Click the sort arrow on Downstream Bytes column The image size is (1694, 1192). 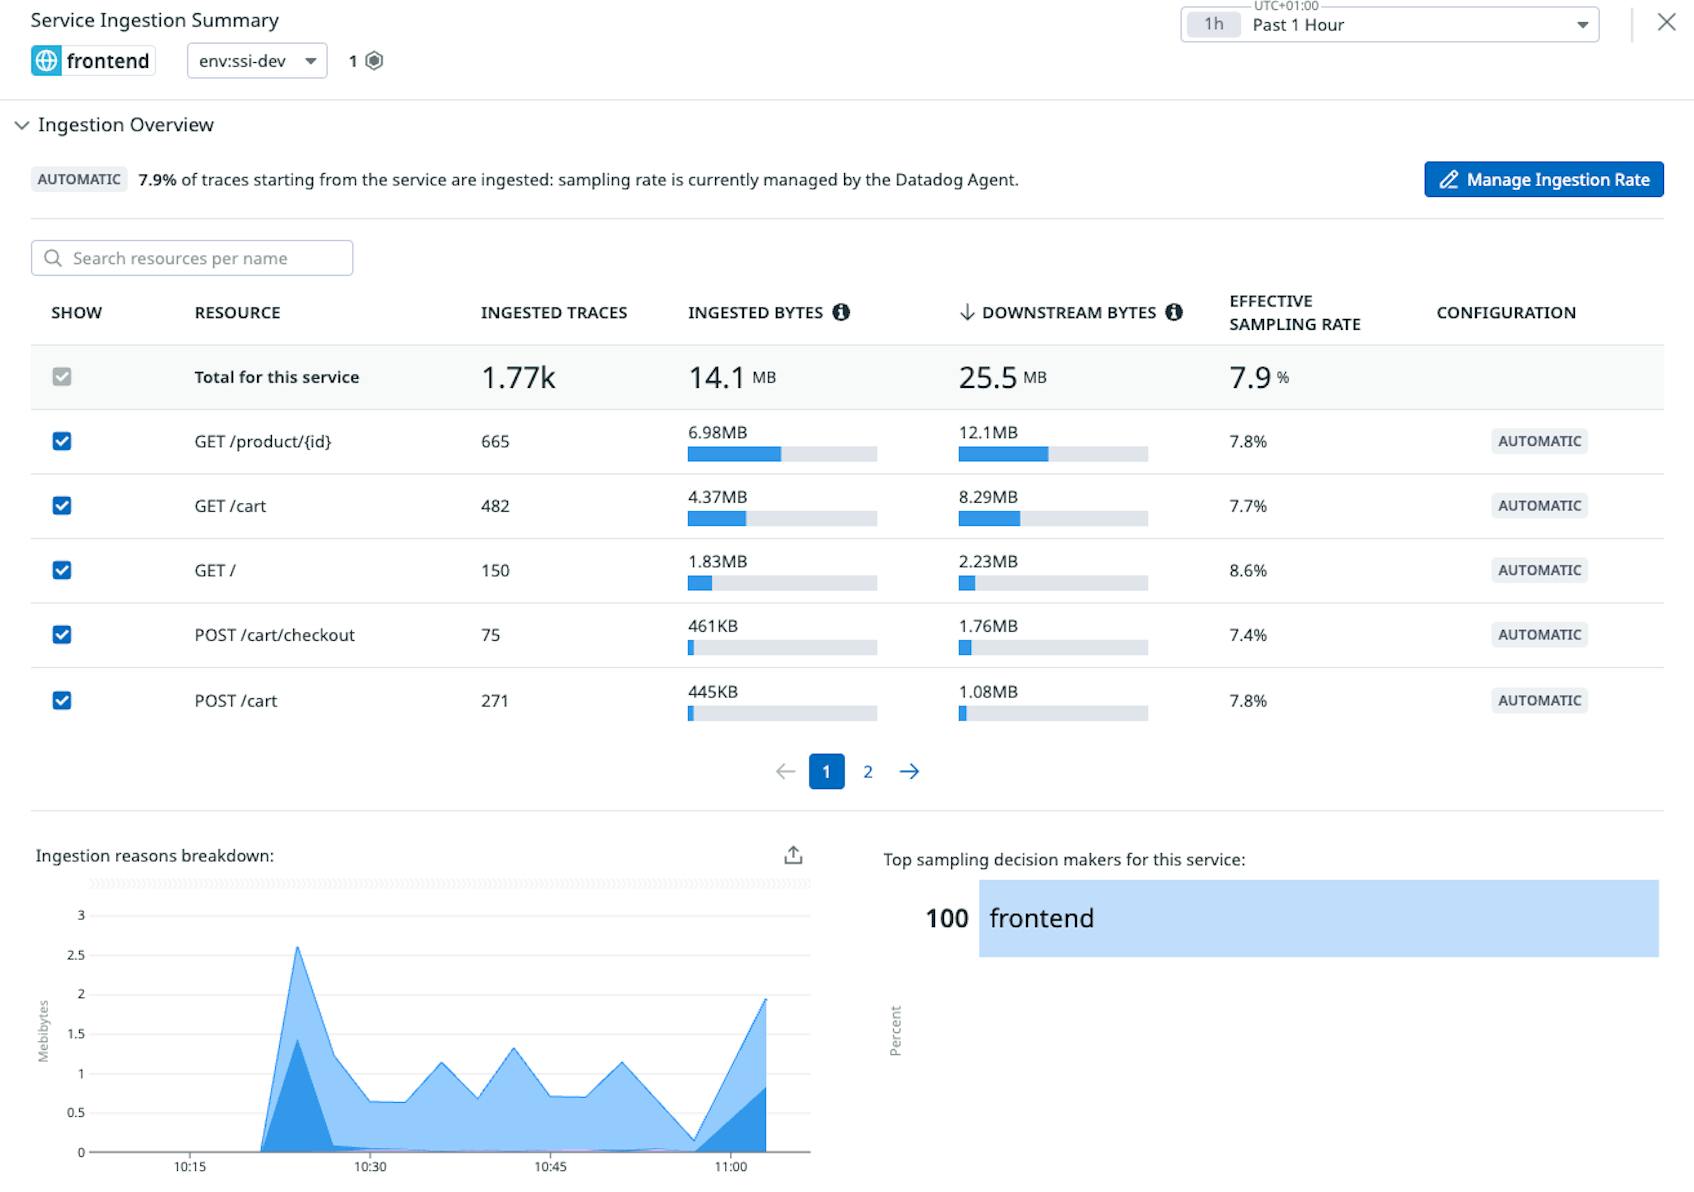[x=965, y=312]
